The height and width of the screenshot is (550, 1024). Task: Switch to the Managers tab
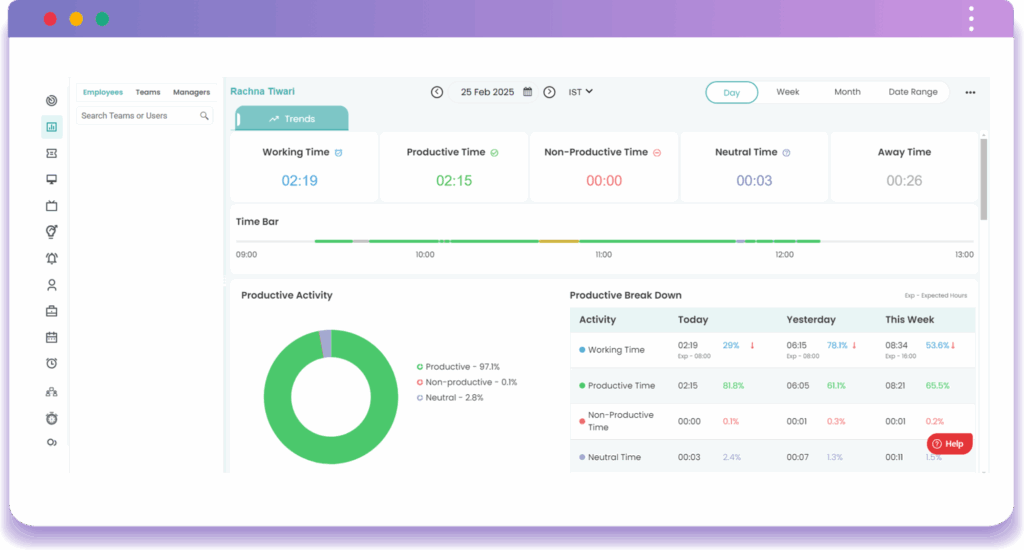[x=191, y=92]
